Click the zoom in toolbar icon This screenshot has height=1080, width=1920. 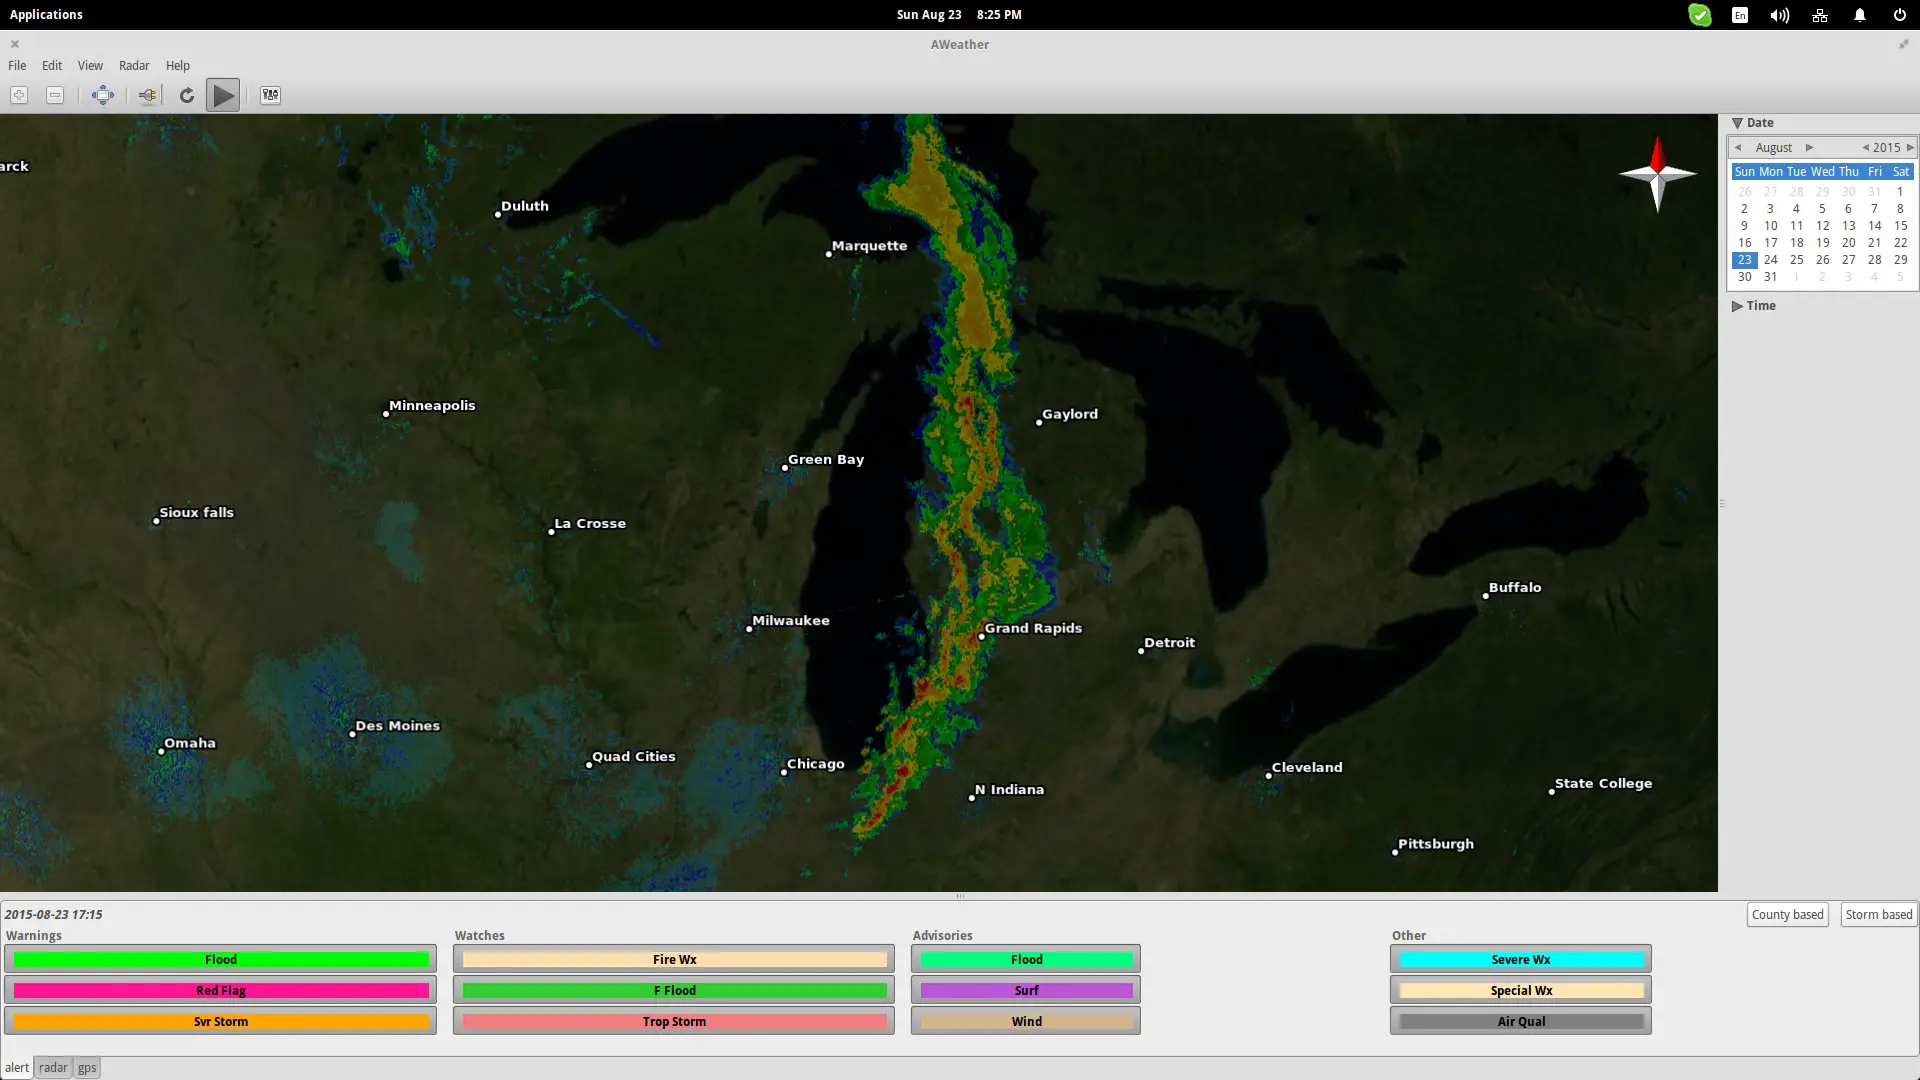(x=19, y=95)
